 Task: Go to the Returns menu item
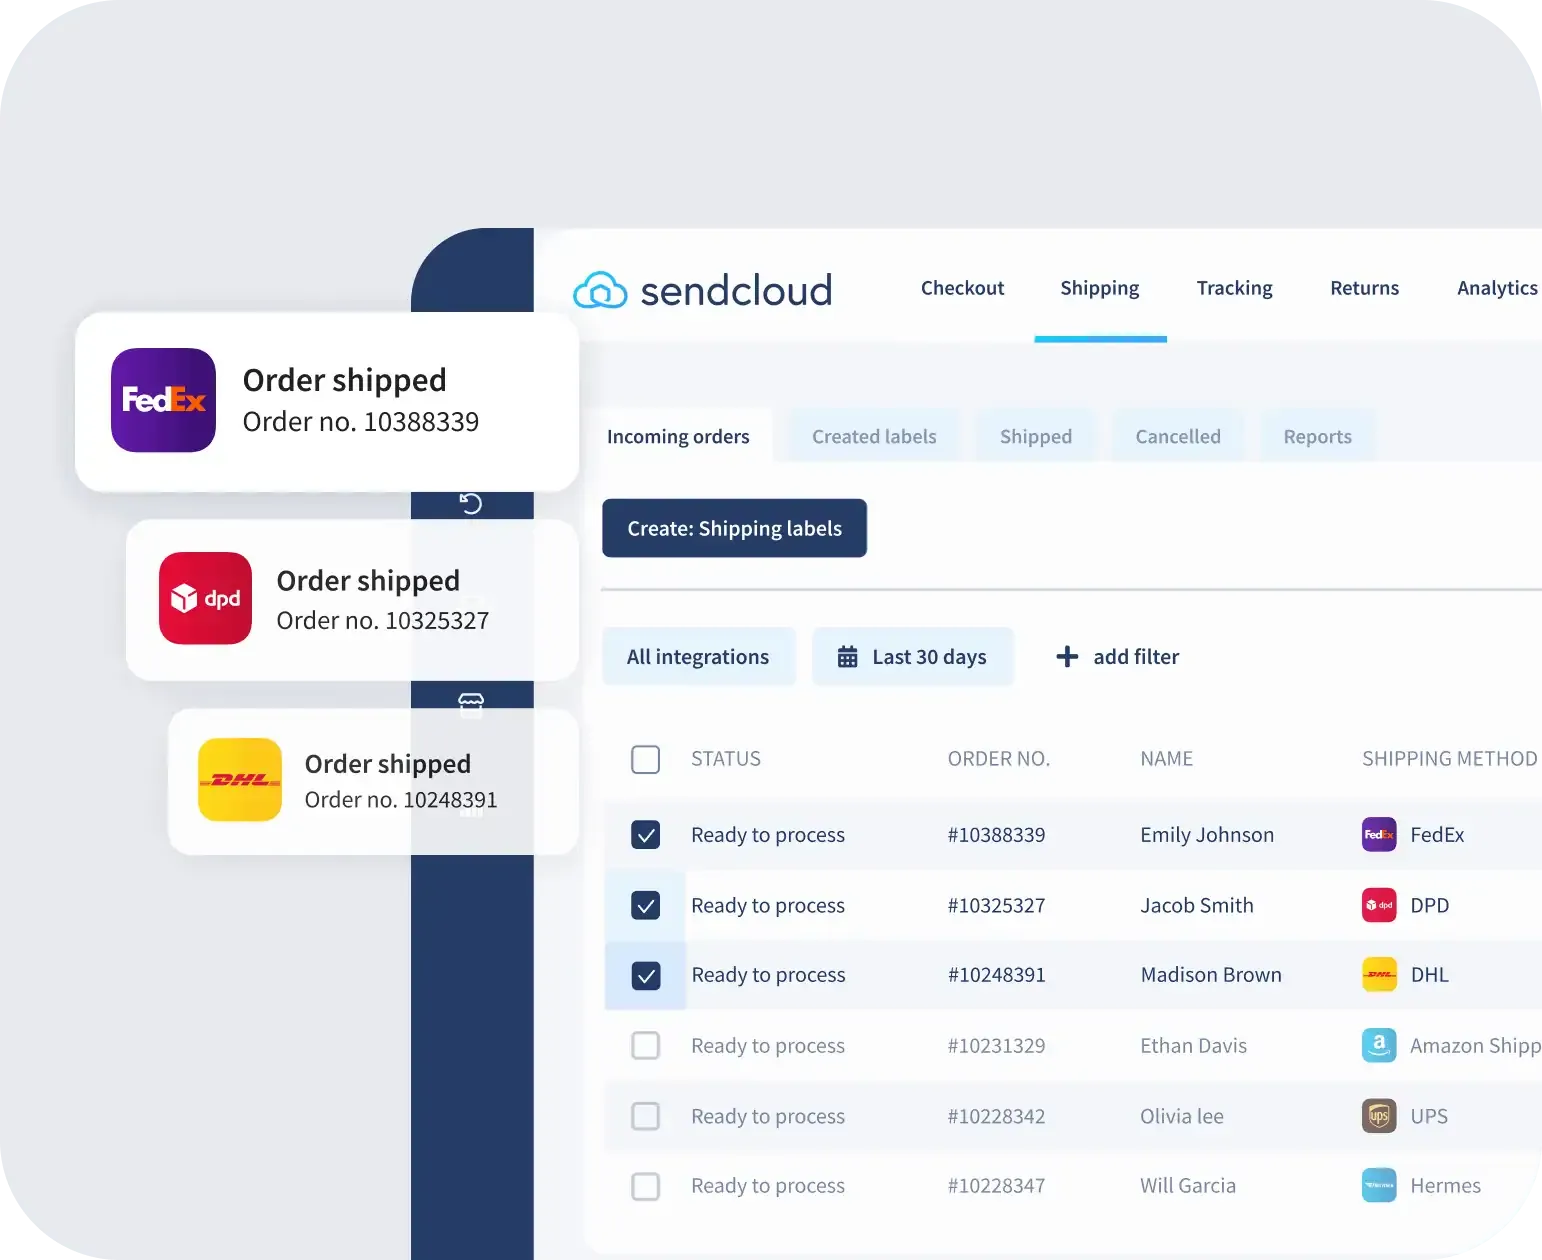point(1364,288)
